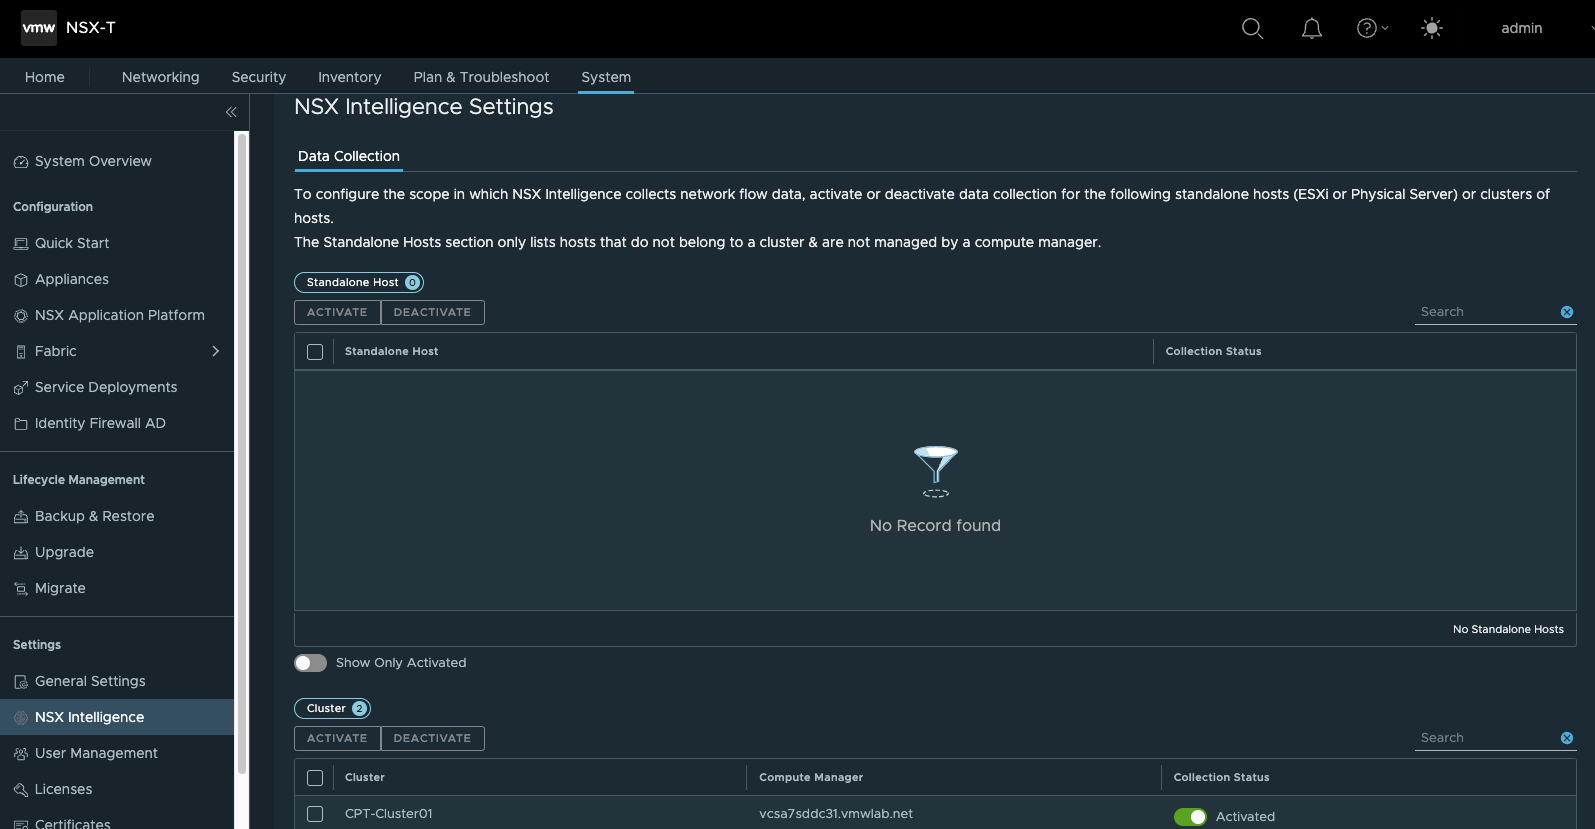Screen dimensions: 1595x829
Task: Click the Upgrade icon
Action: pyautogui.click(x=20, y=553)
